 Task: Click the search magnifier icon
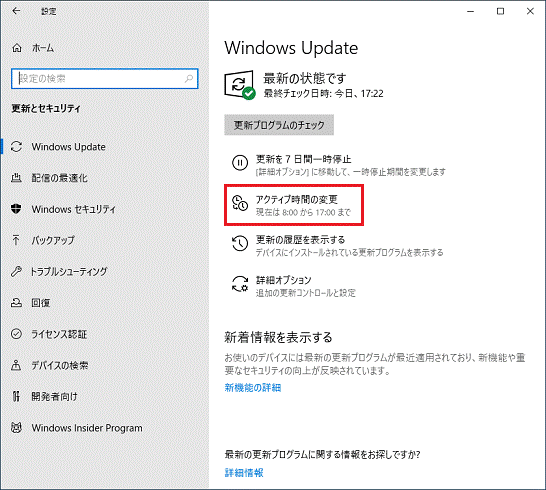coord(189,79)
